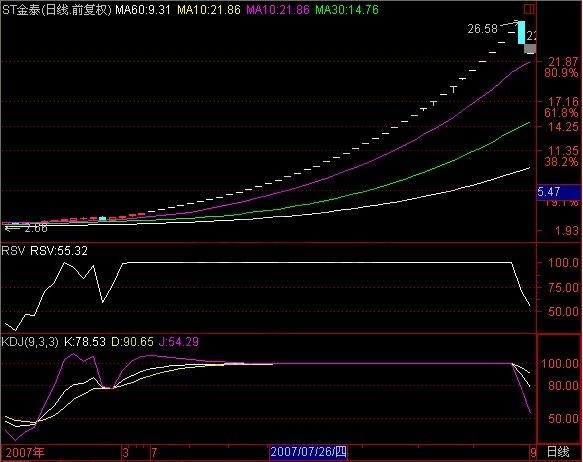Click the 75.00 label on RSV axis
Screen dimensions: 583x462
pyautogui.click(x=563, y=287)
